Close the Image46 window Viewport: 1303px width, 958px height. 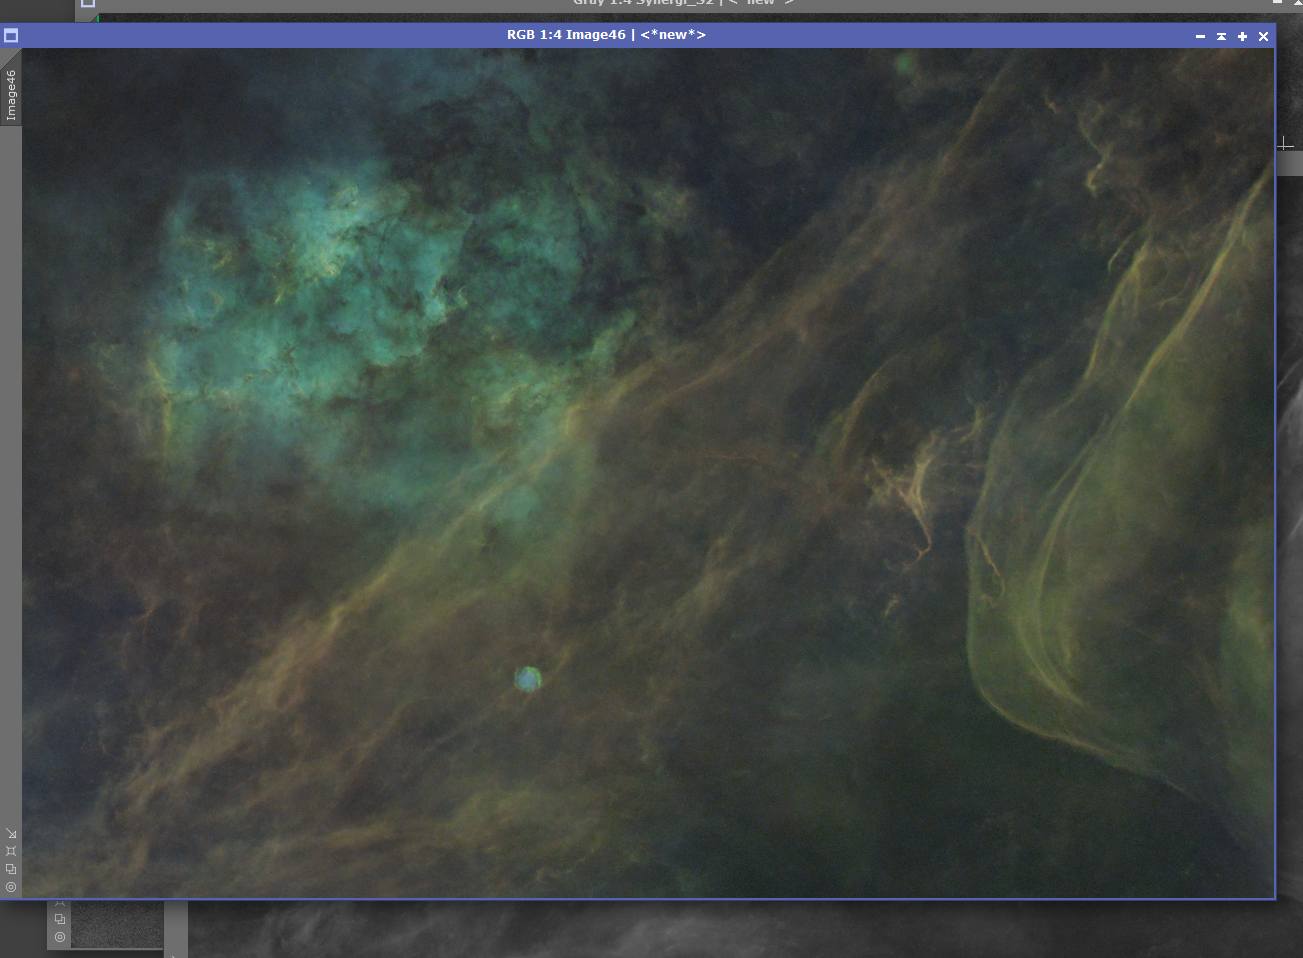tap(1263, 36)
